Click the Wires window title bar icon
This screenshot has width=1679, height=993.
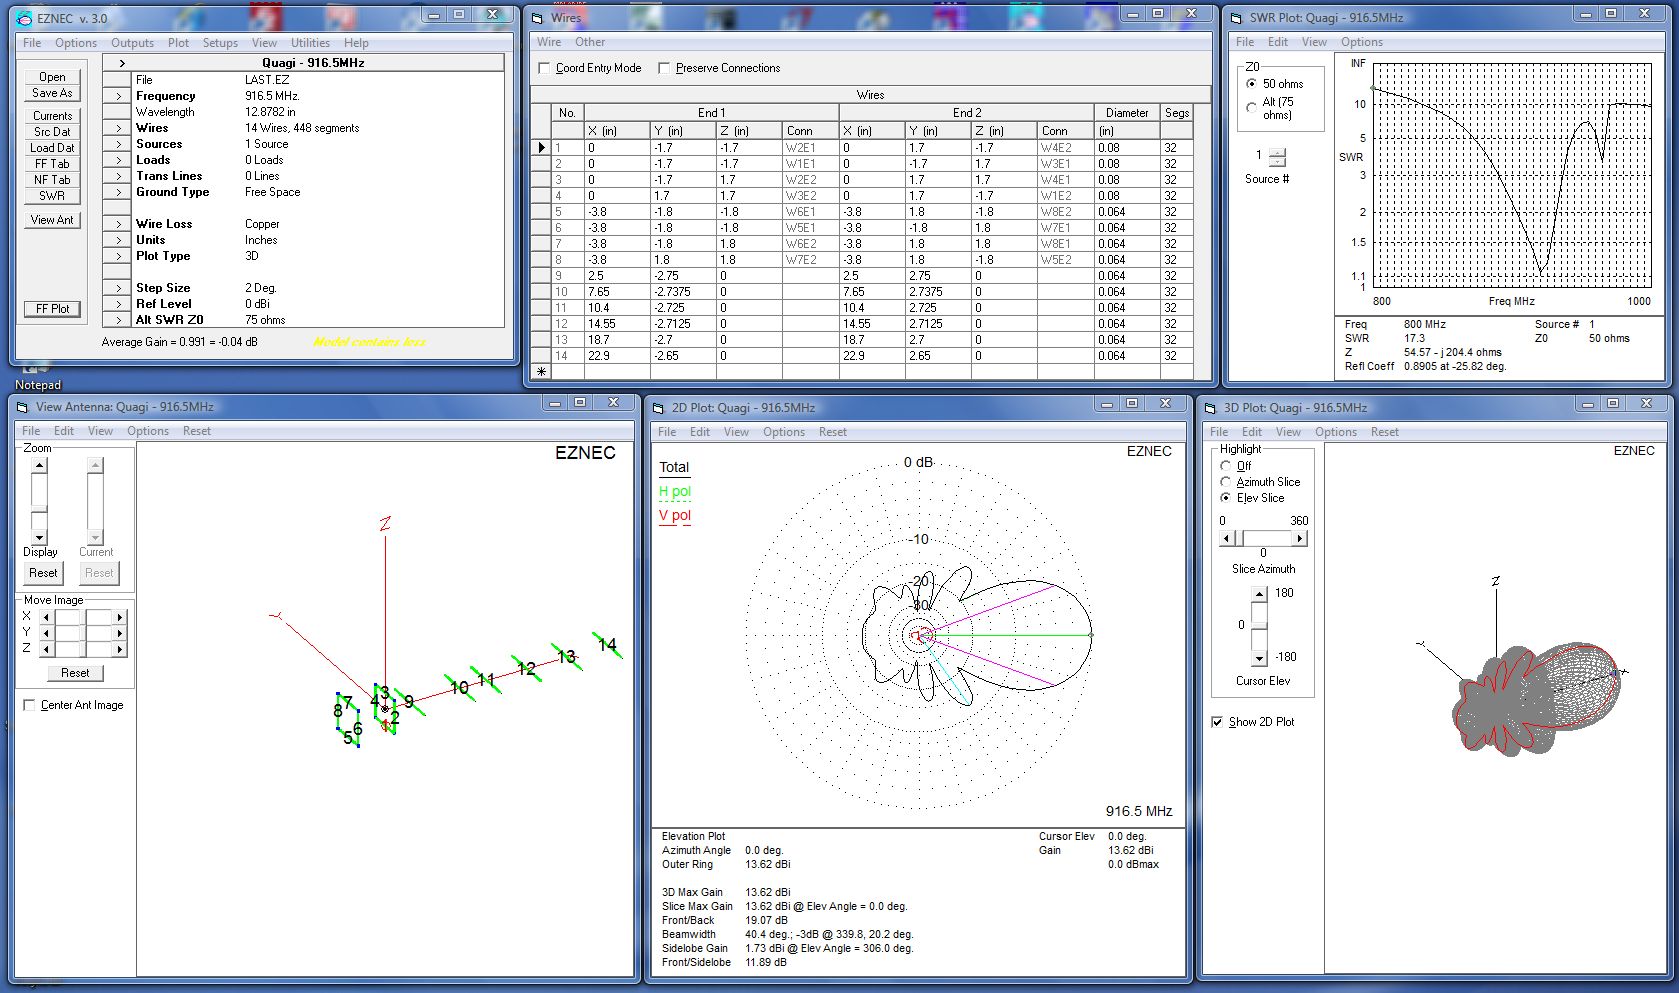tap(538, 18)
